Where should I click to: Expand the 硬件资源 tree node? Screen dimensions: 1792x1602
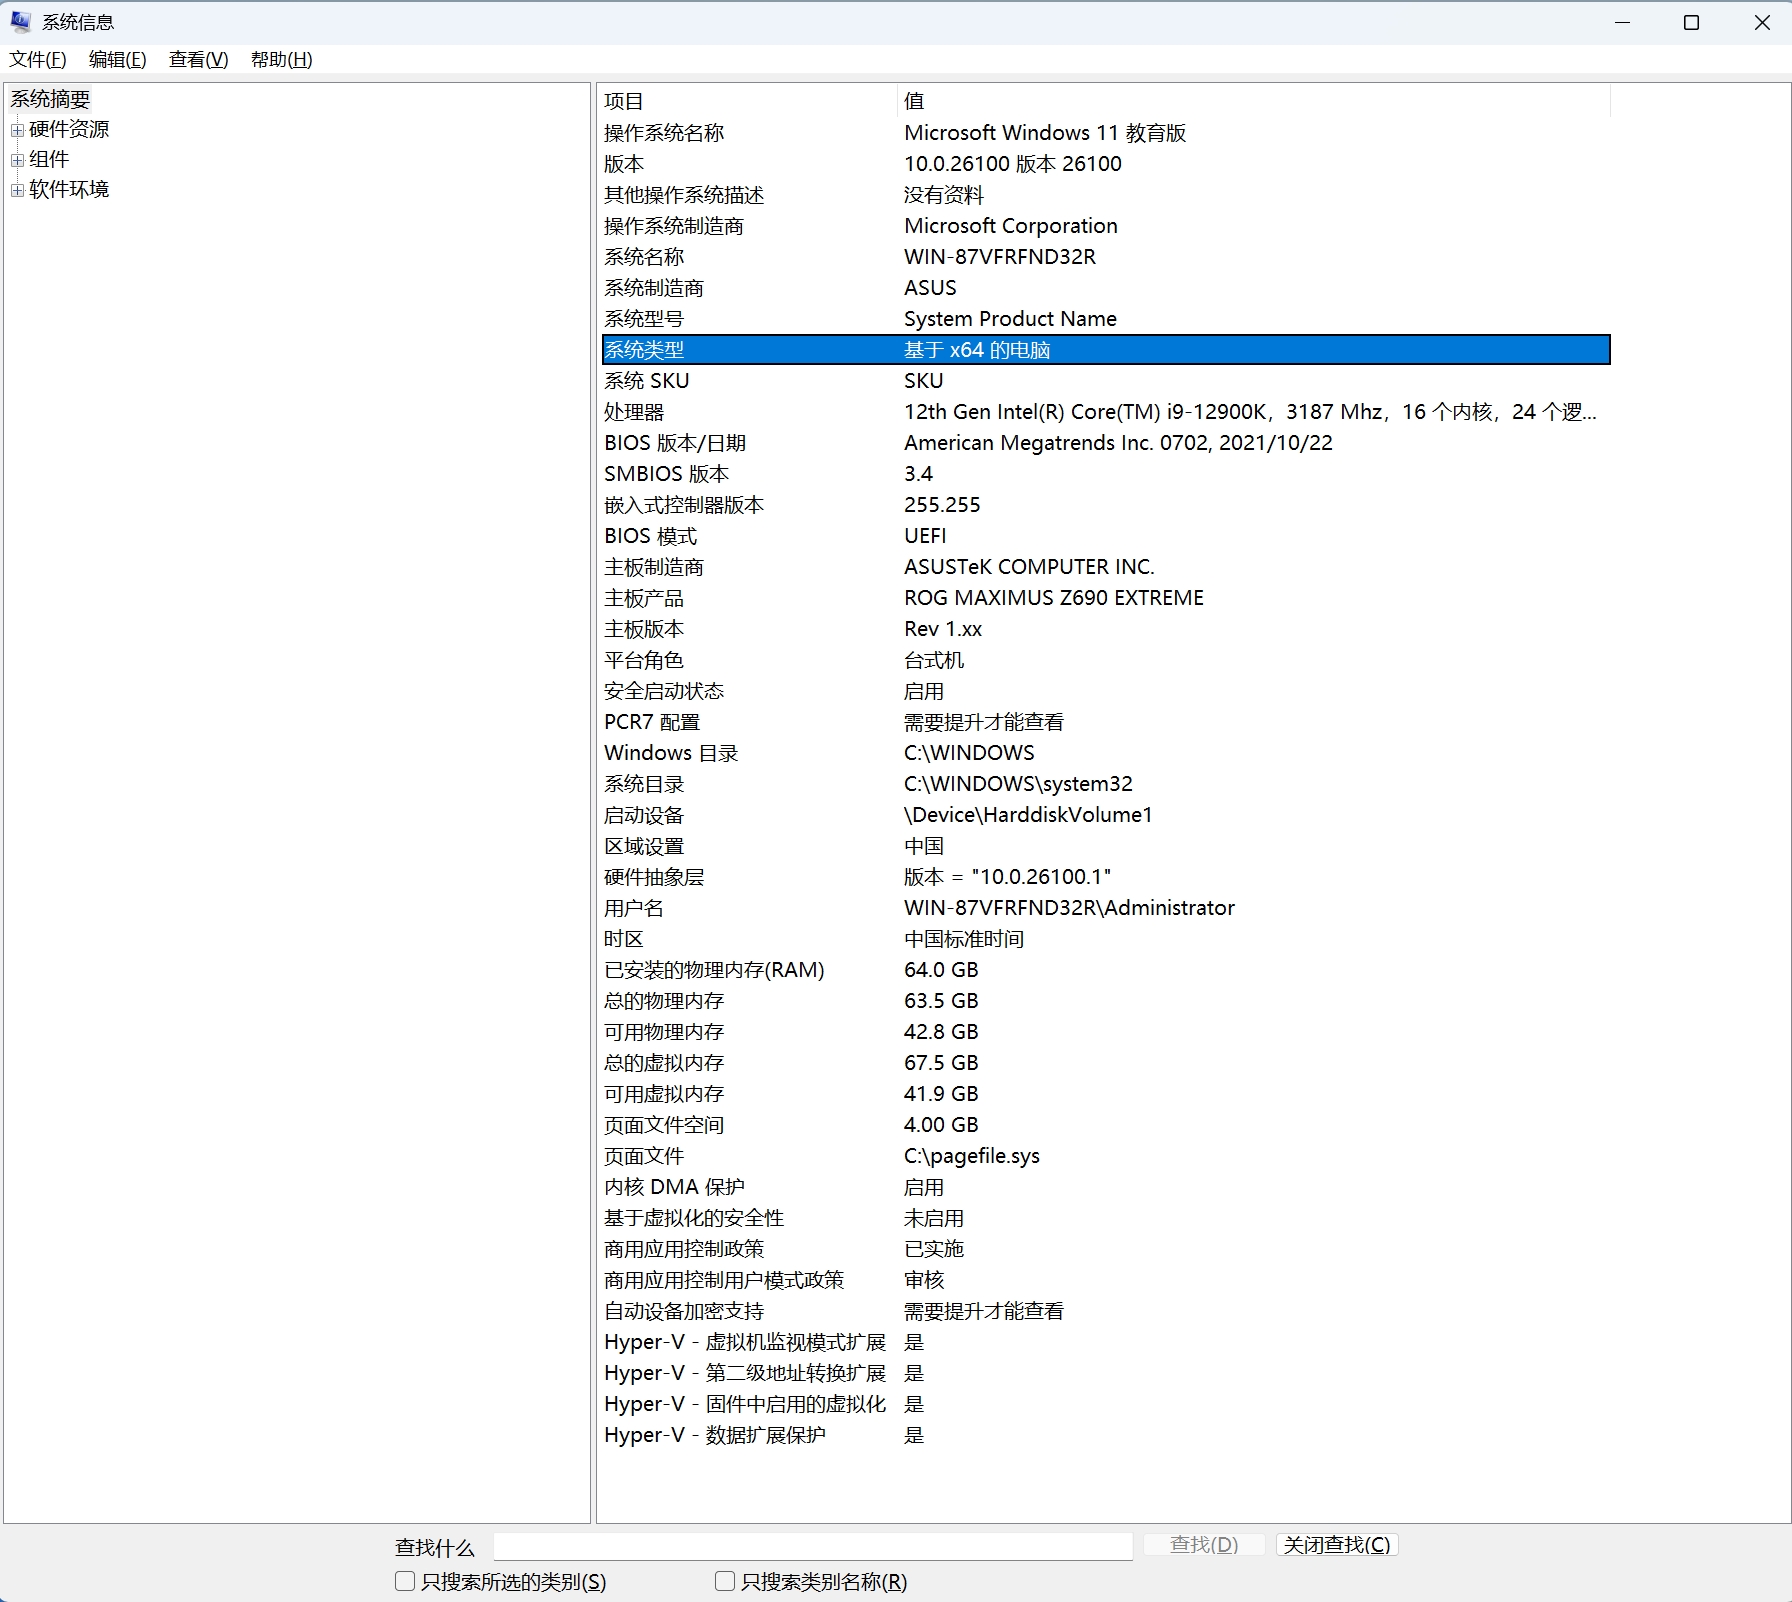[17, 130]
